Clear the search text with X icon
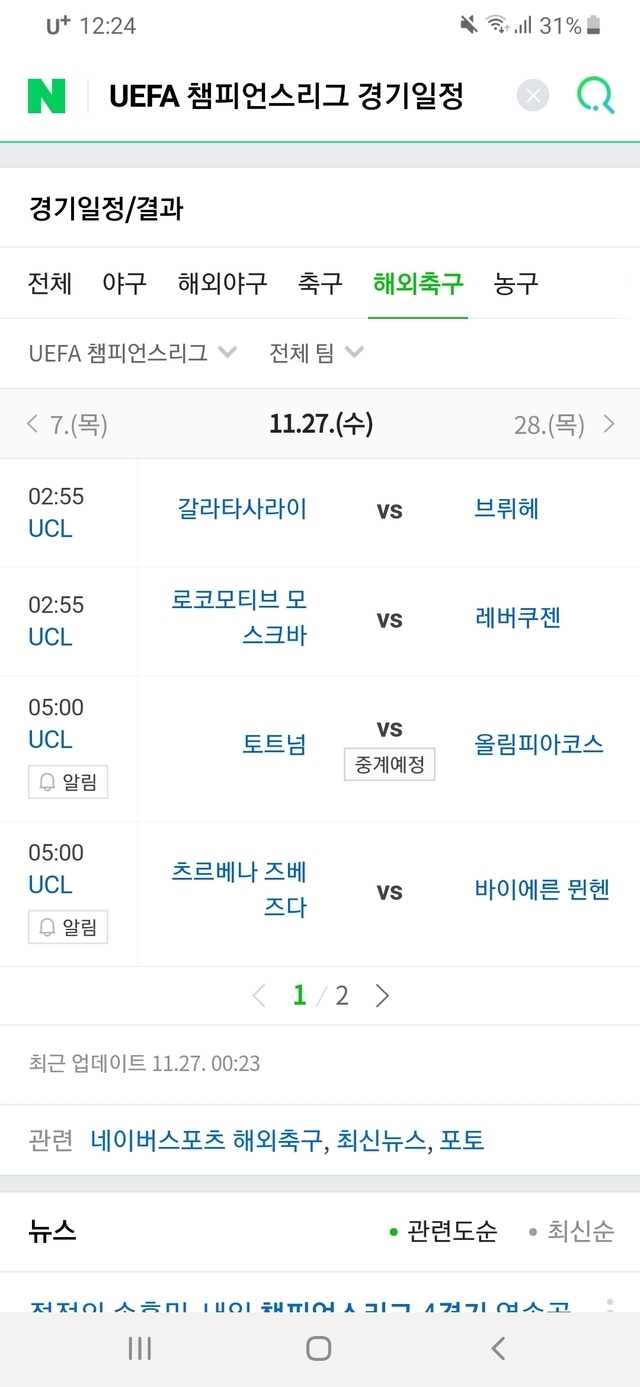 tap(533, 96)
